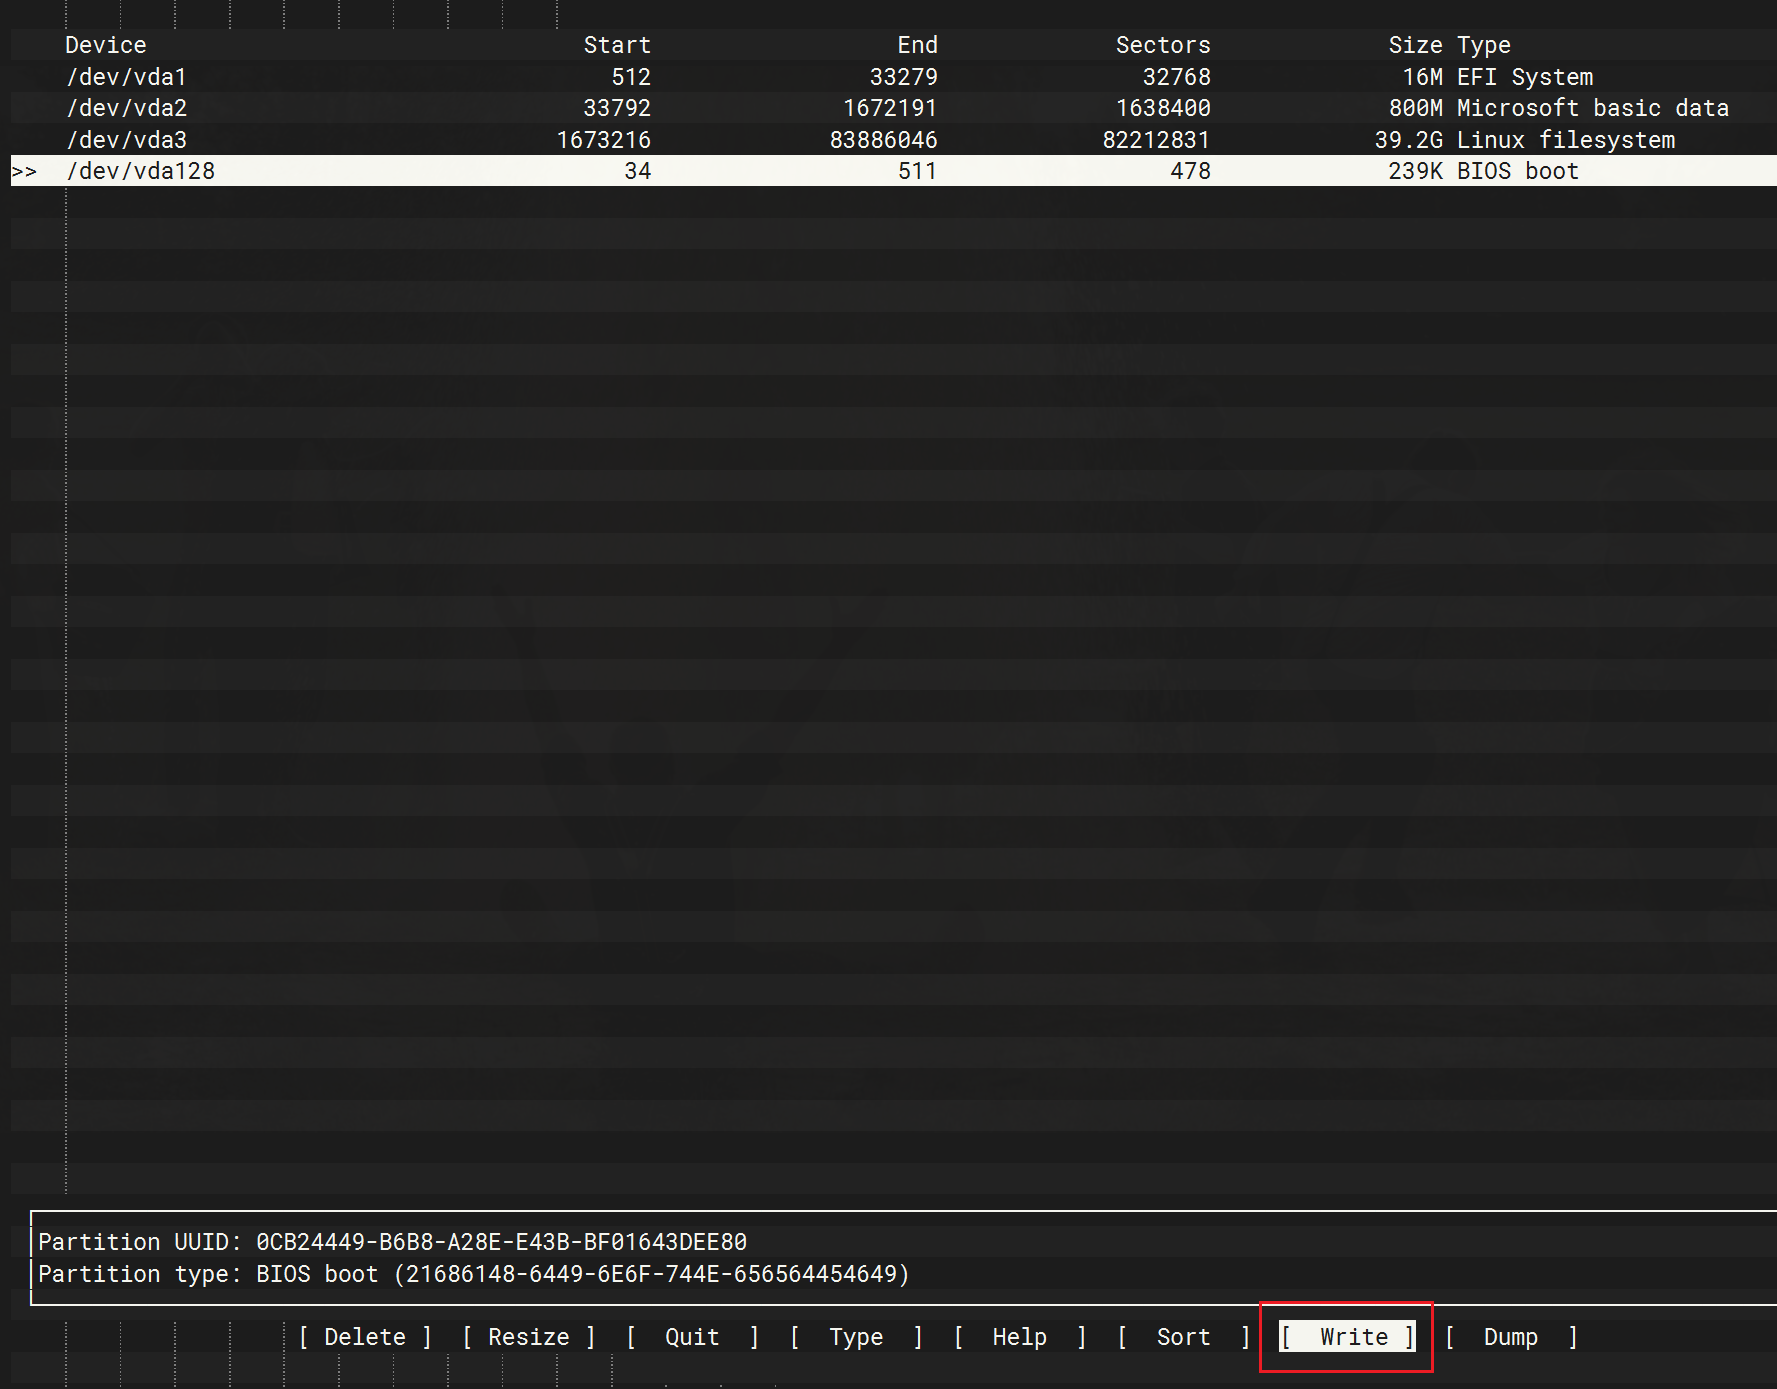Select the /dev/vda2 partition row
This screenshot has width=1777, height=1389.
click(127, 108)
